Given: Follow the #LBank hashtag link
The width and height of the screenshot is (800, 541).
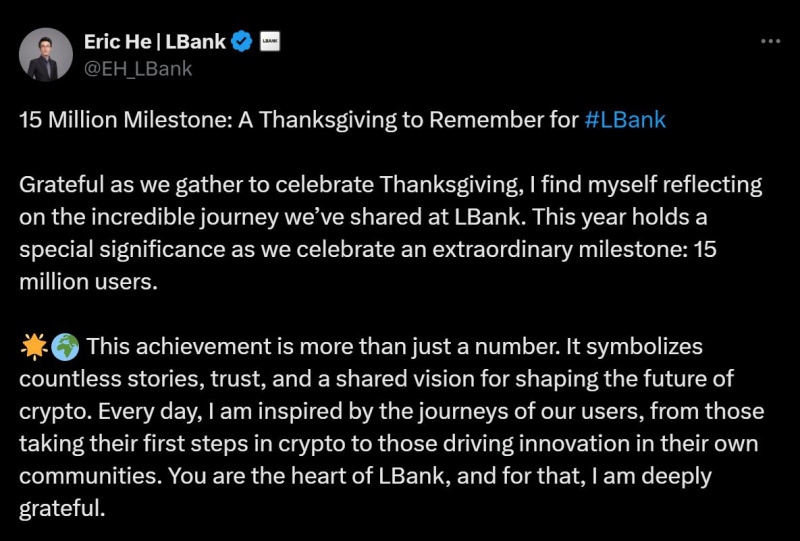Looking at the screenshot, I should (625, 121).
